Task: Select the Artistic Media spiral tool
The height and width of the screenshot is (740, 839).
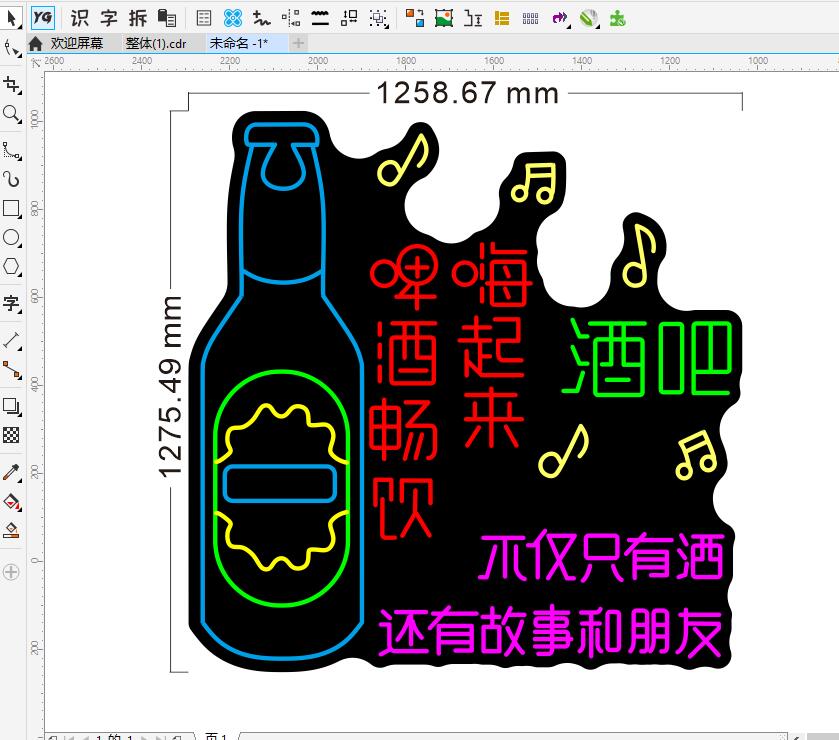Action: pos(12,179)
